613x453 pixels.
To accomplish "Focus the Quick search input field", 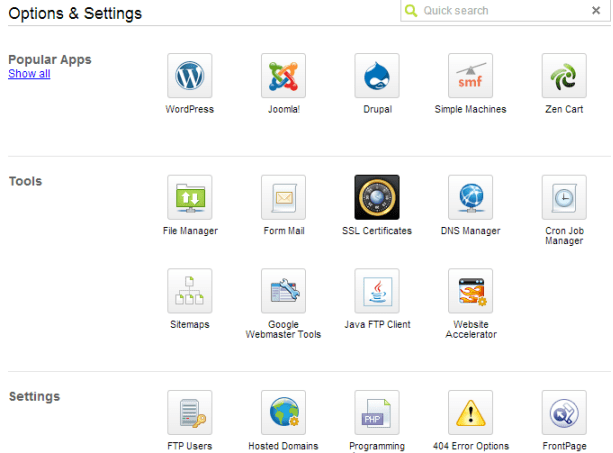I will pos(504,11).
